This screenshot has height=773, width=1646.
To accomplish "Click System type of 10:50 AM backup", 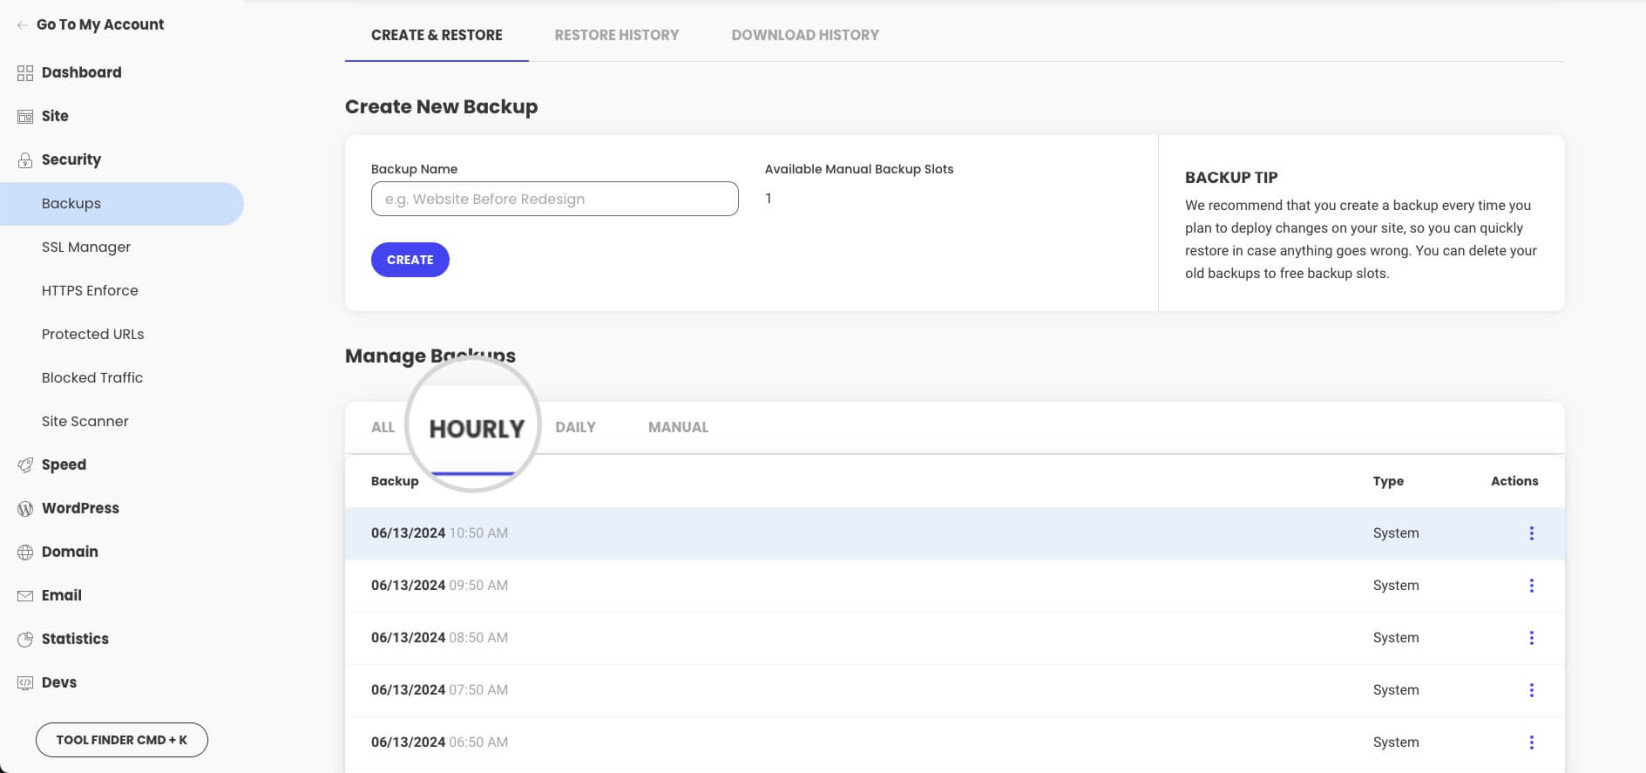I will point(1396,533).
